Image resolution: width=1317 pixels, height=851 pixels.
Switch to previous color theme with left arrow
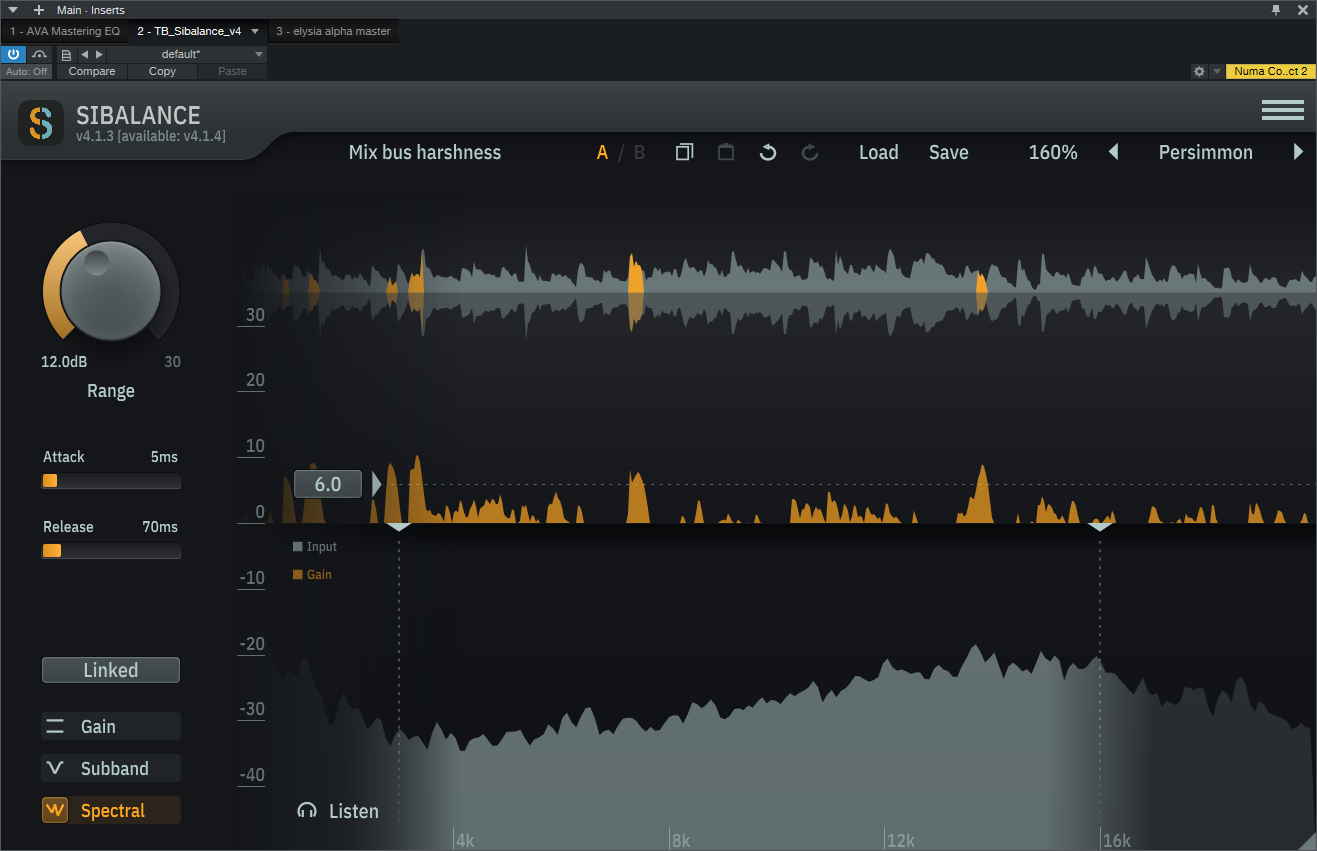click(1113, 152)
